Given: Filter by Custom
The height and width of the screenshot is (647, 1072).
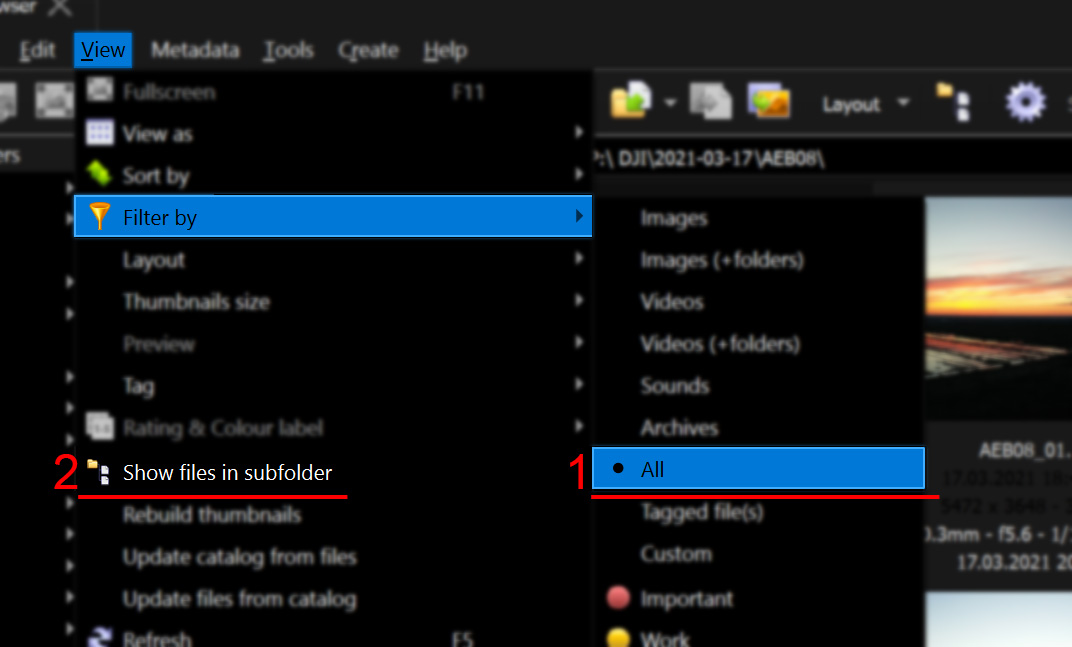Looking at the screenshot, I should (x=758, y=554).
